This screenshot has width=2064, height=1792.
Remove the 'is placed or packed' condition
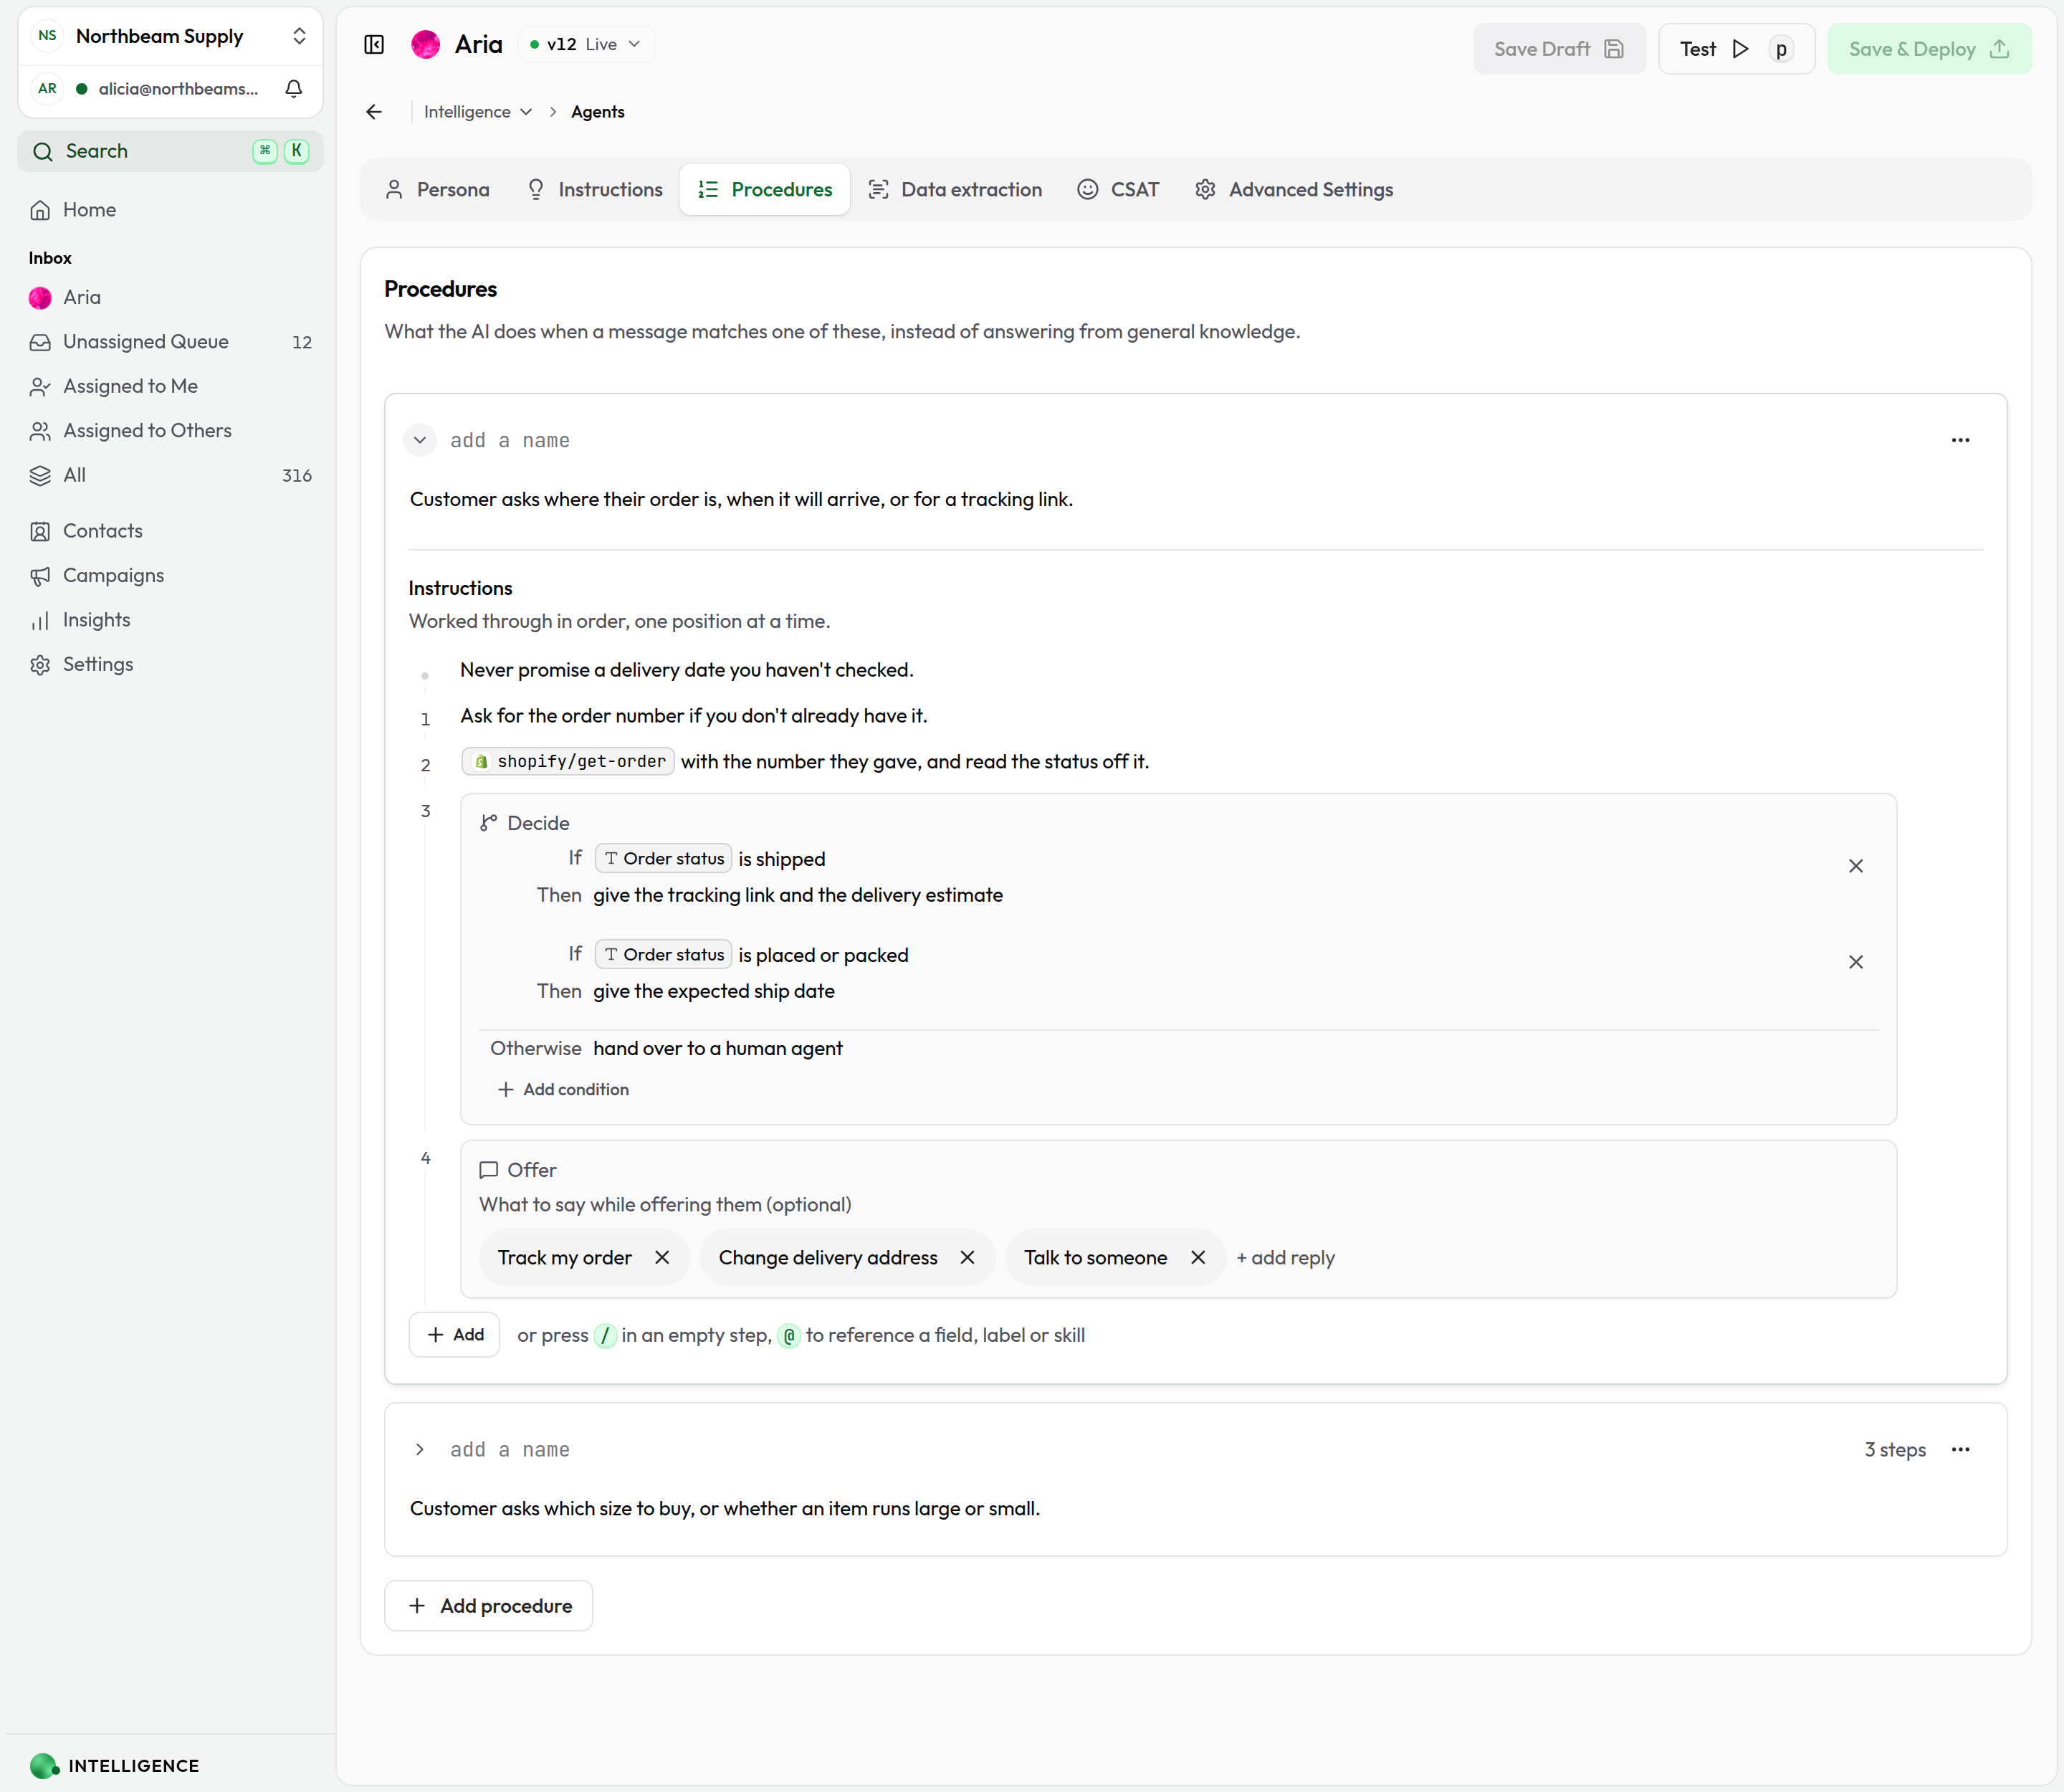click(x=1856, y=962)
